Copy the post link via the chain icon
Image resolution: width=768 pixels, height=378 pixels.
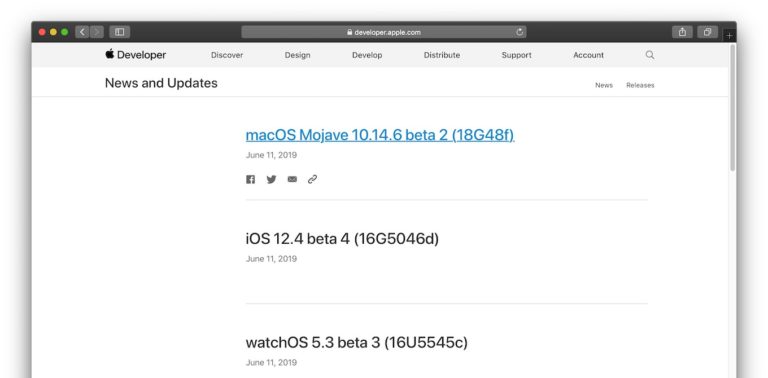tap(312, 179)
